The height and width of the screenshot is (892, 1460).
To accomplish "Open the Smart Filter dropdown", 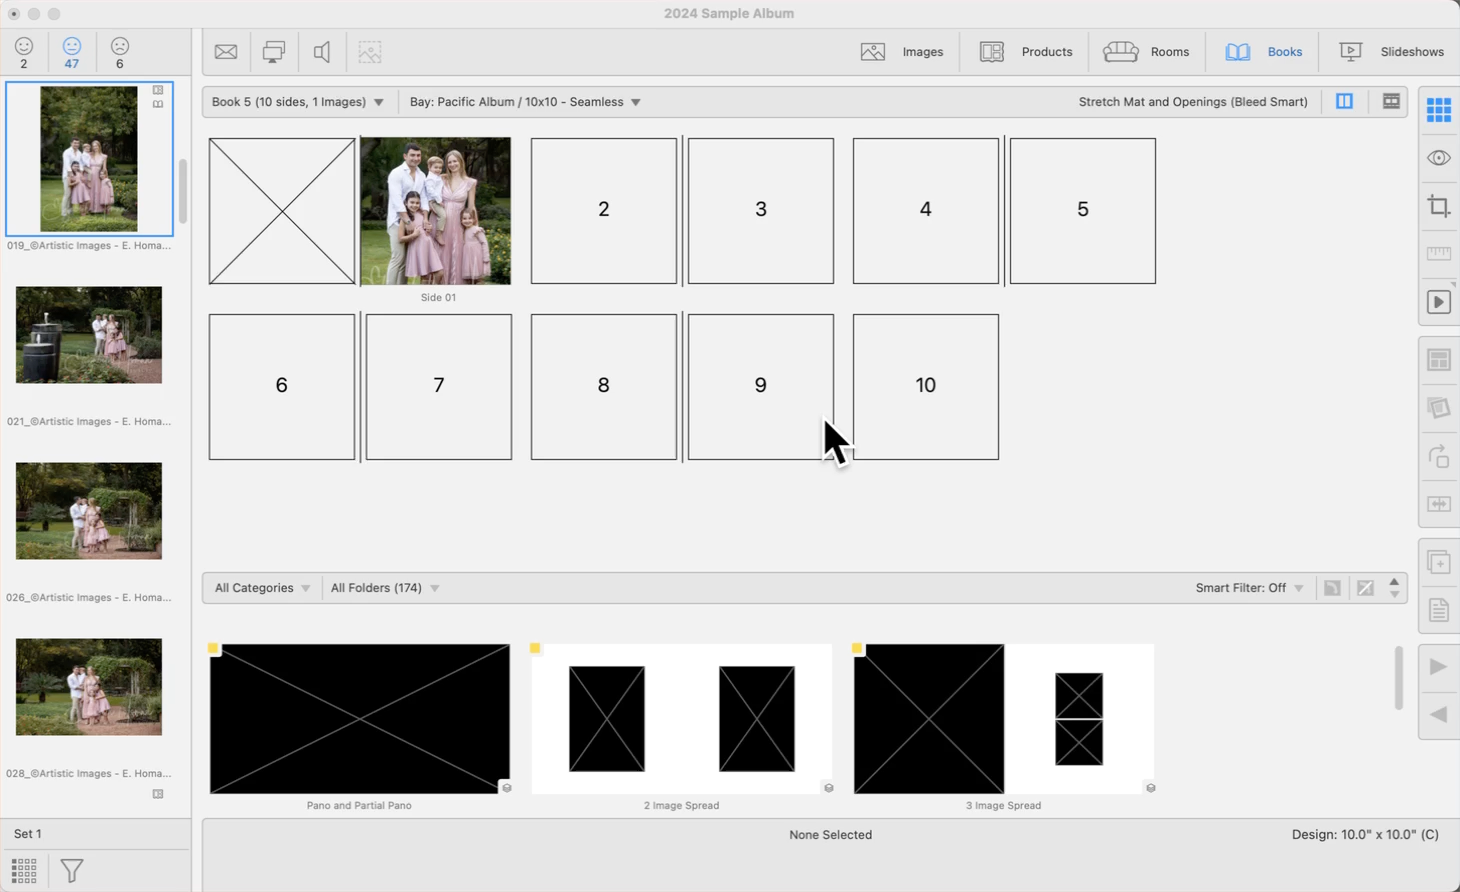I will click(1249, 588).
